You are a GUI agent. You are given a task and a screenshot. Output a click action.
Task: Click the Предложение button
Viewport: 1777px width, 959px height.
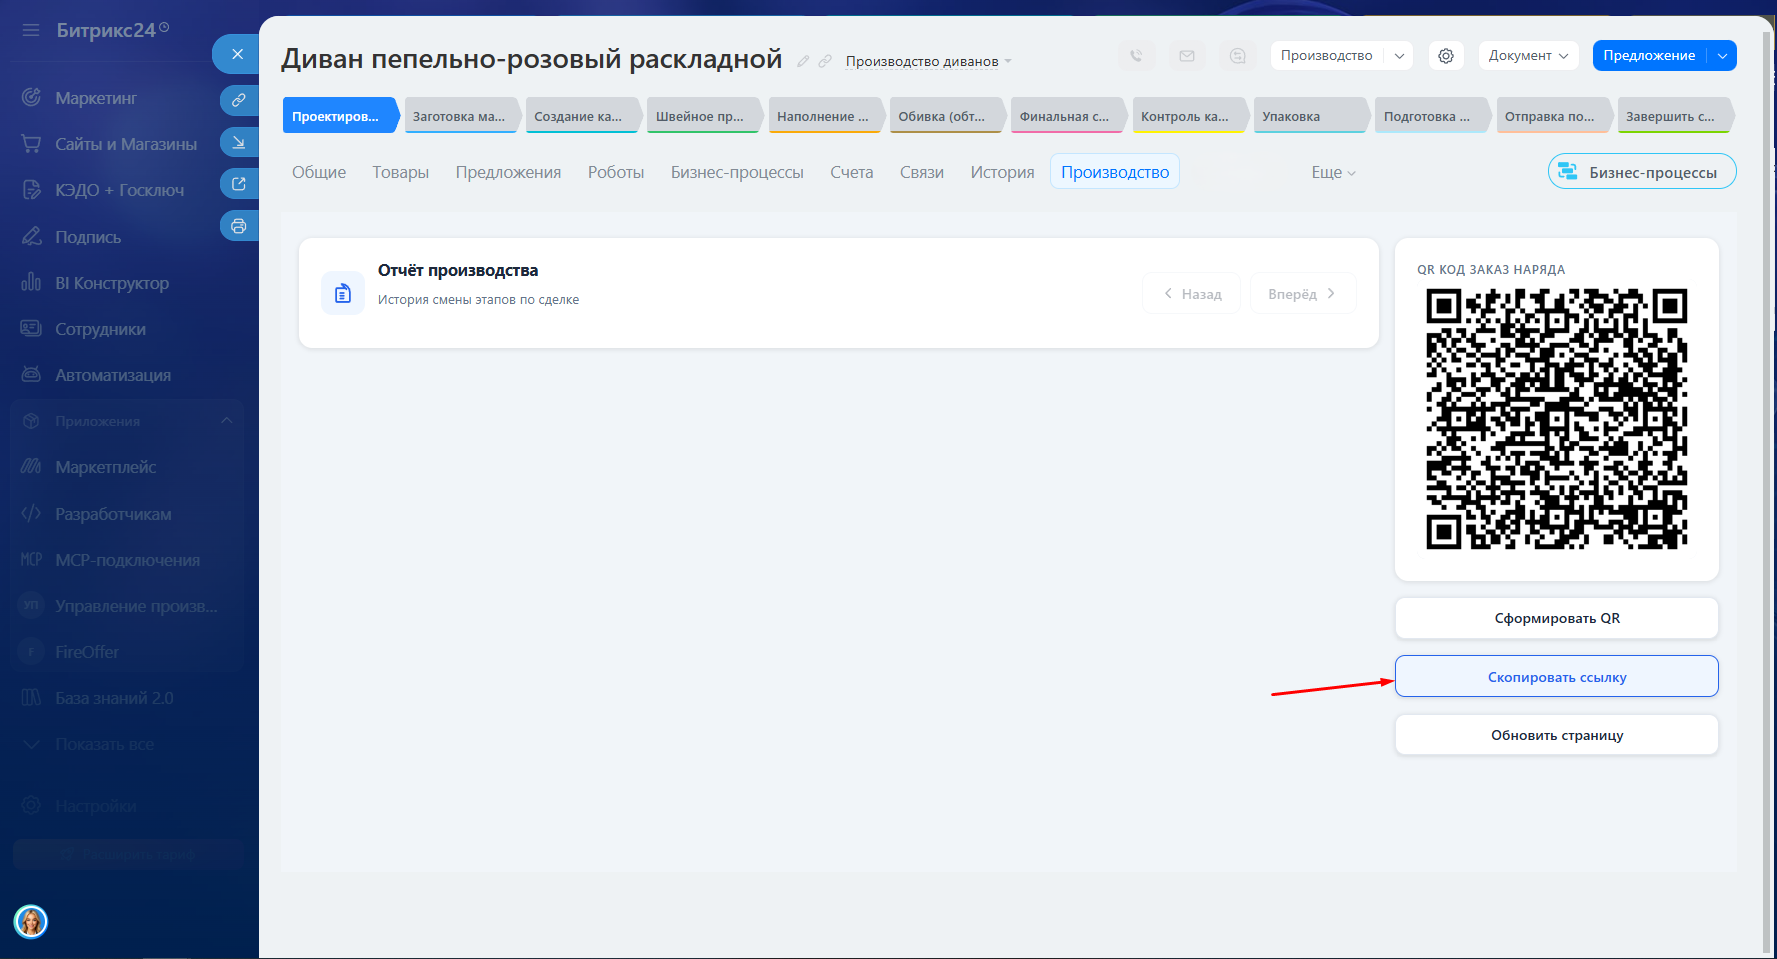(1649, 56)
